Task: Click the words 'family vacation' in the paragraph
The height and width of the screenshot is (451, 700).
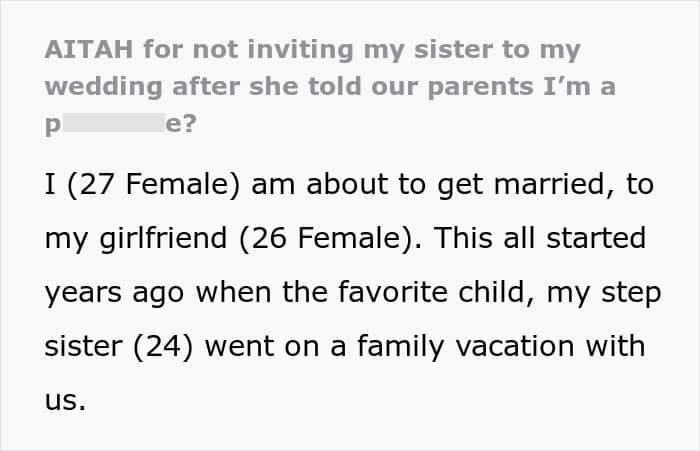Action: tap(466, 347)
